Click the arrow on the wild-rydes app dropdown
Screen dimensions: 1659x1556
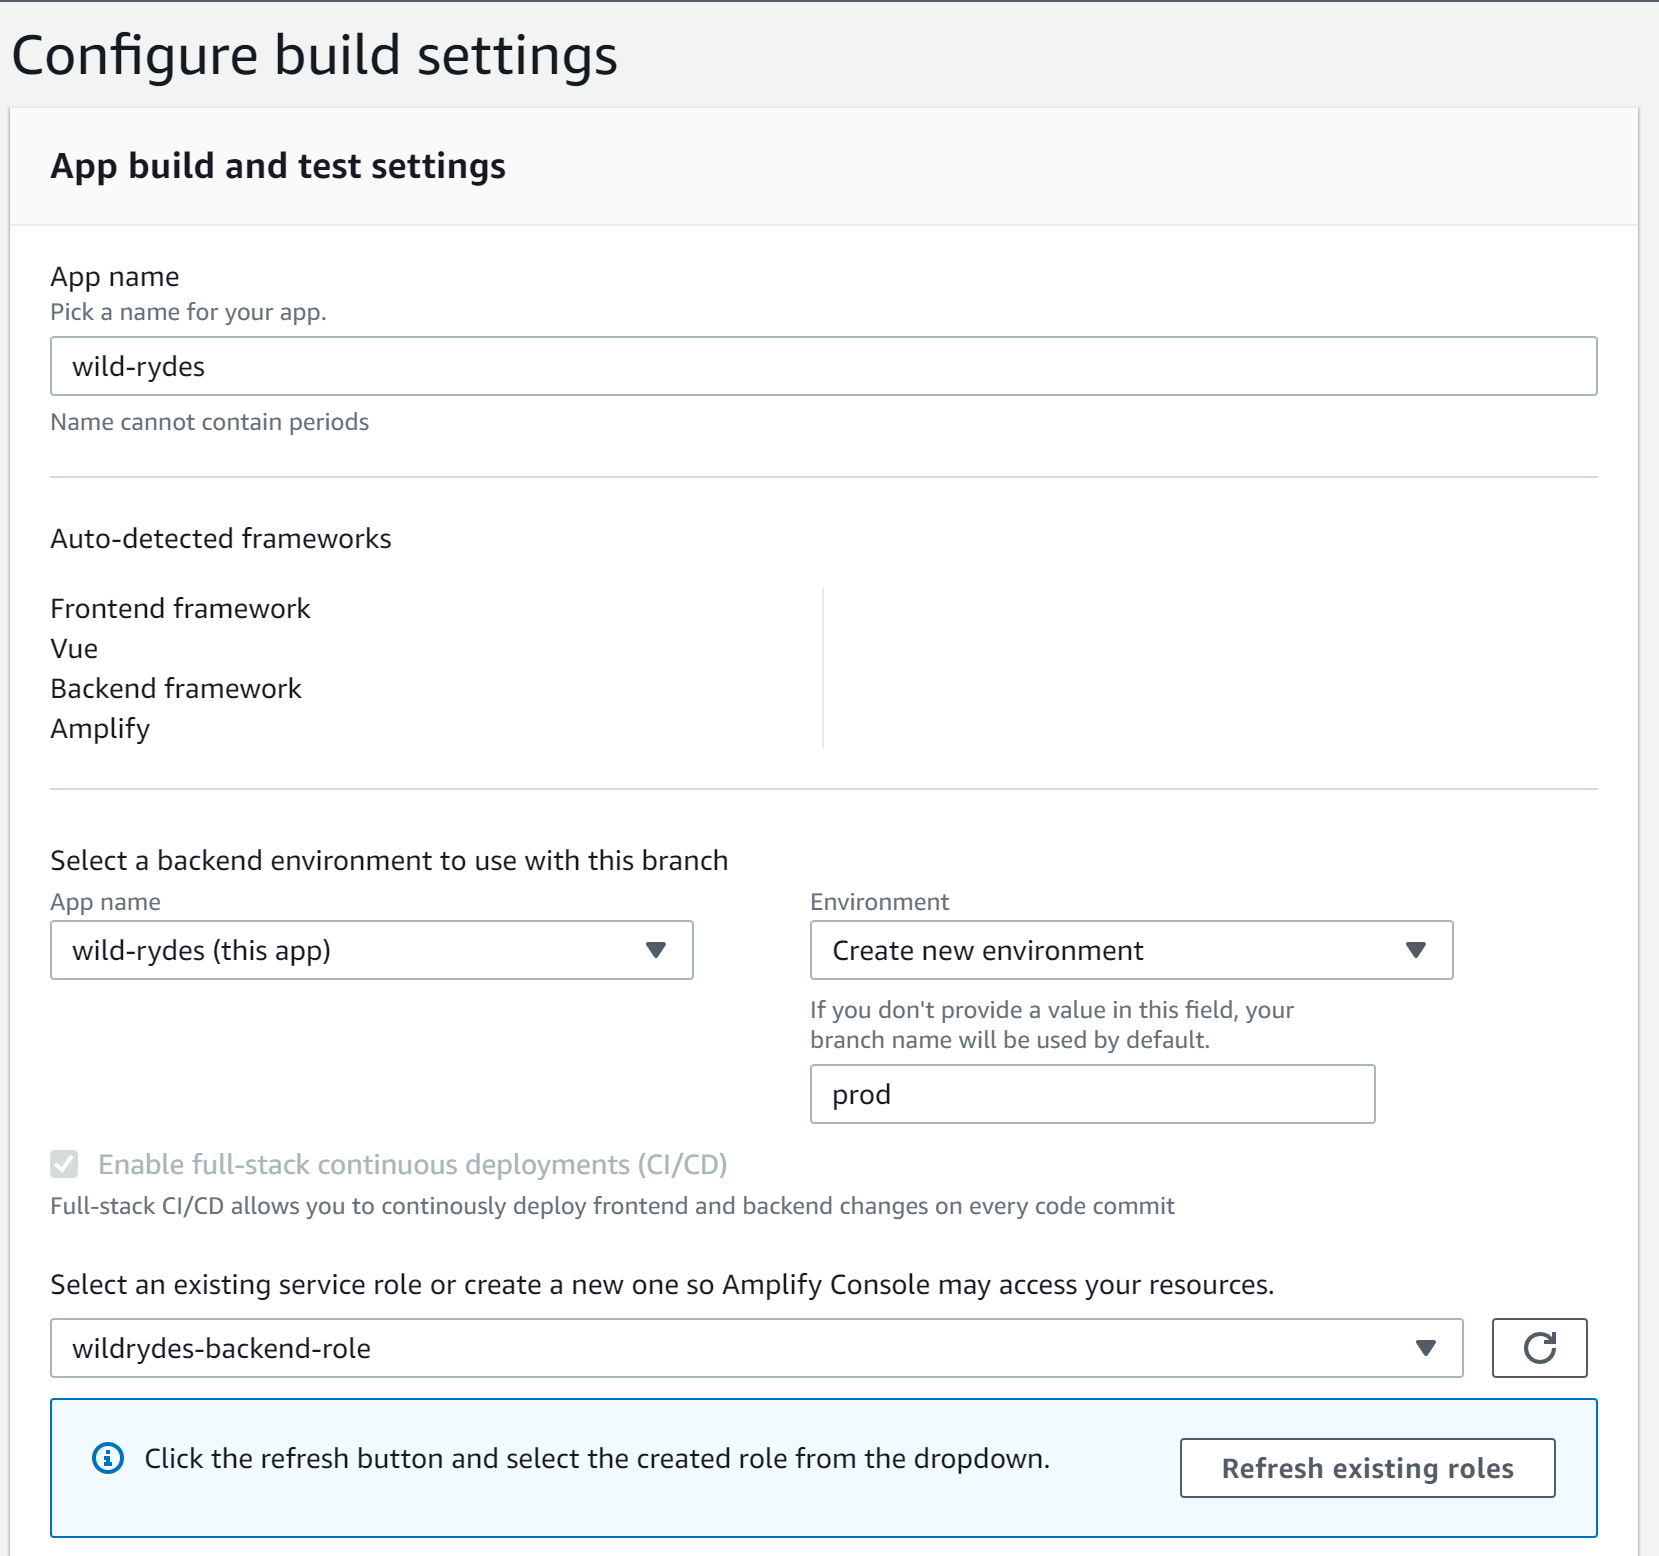656,950
